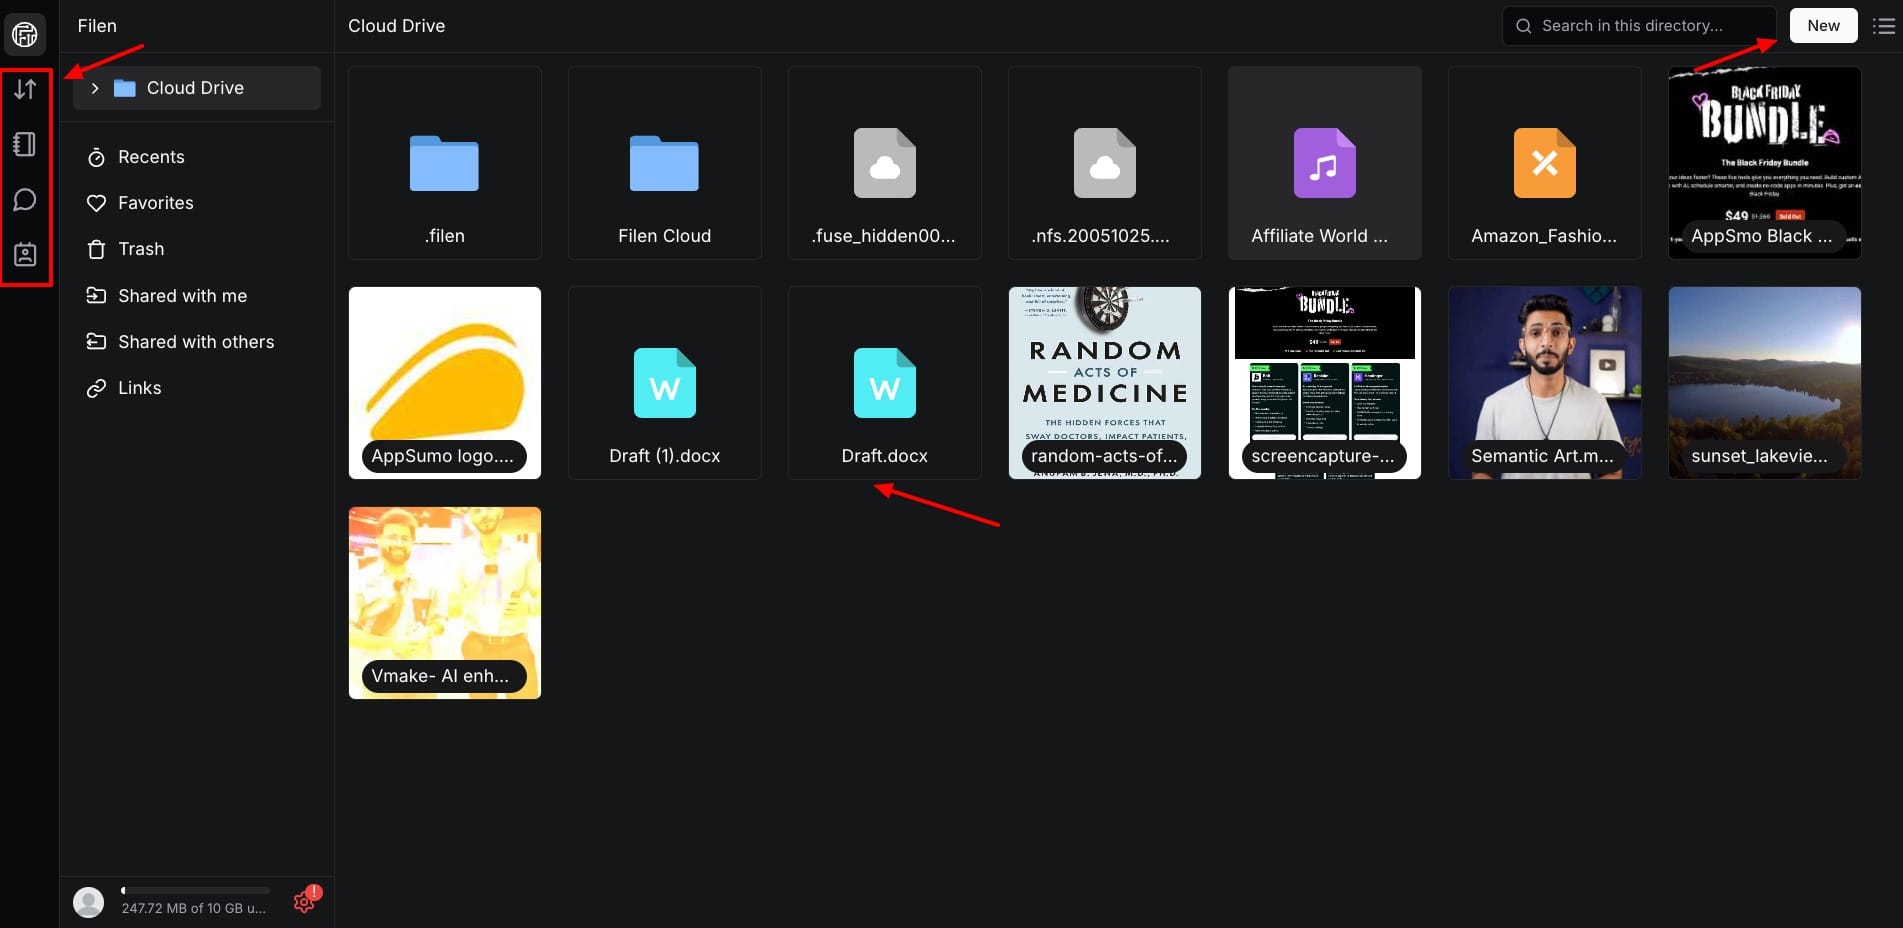
Task: Open Links in the sidebar
Action: pyautogui.click(x=139, y=388)
